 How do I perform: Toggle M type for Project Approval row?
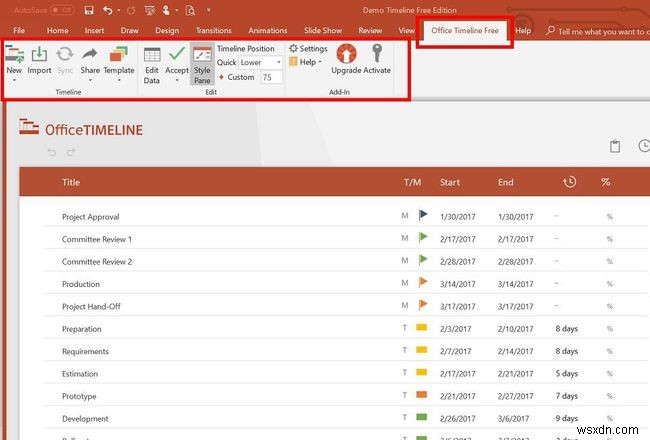click(x=405, y=216)
